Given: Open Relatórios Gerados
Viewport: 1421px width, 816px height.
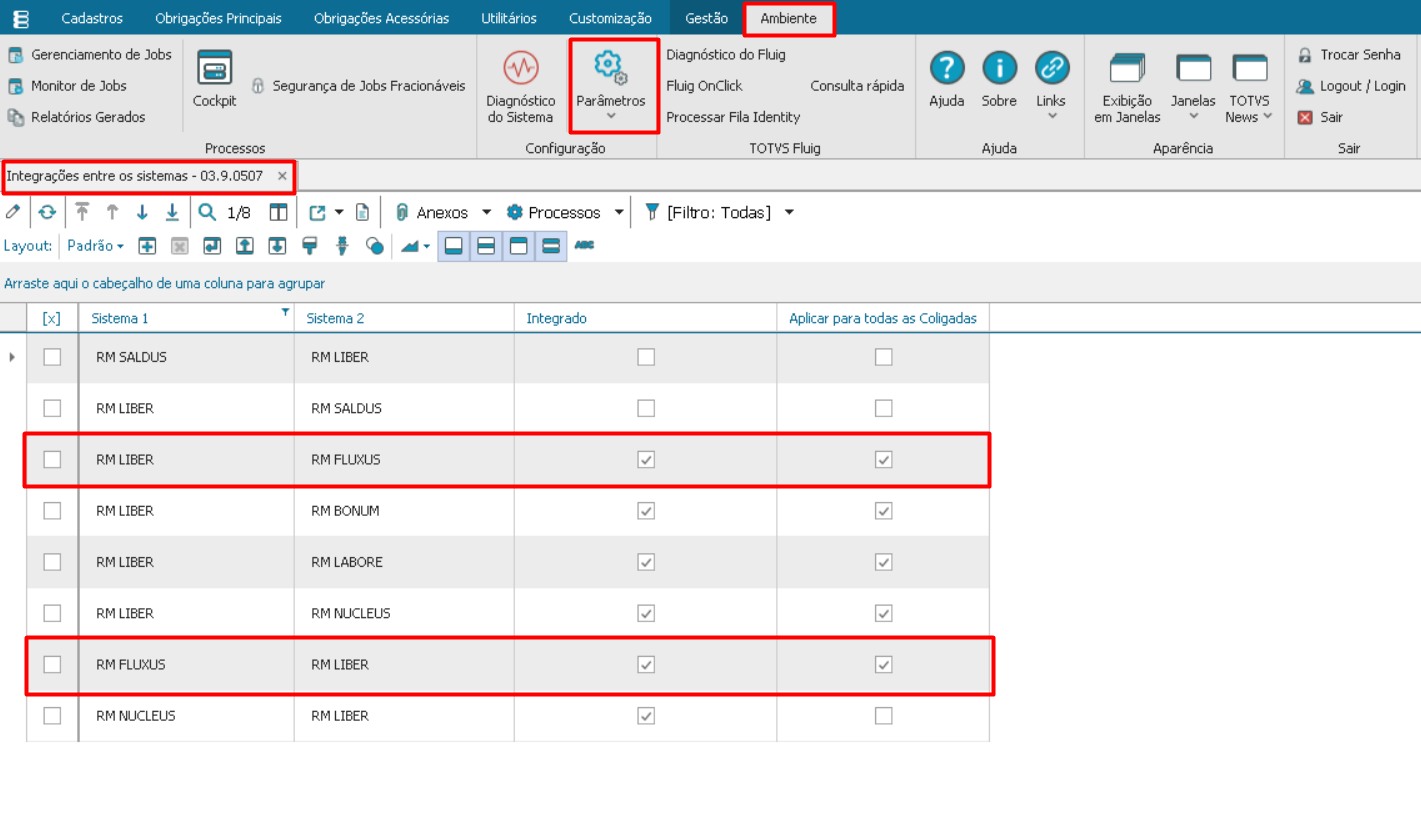Looking at the screenshot, I should 77,117.
